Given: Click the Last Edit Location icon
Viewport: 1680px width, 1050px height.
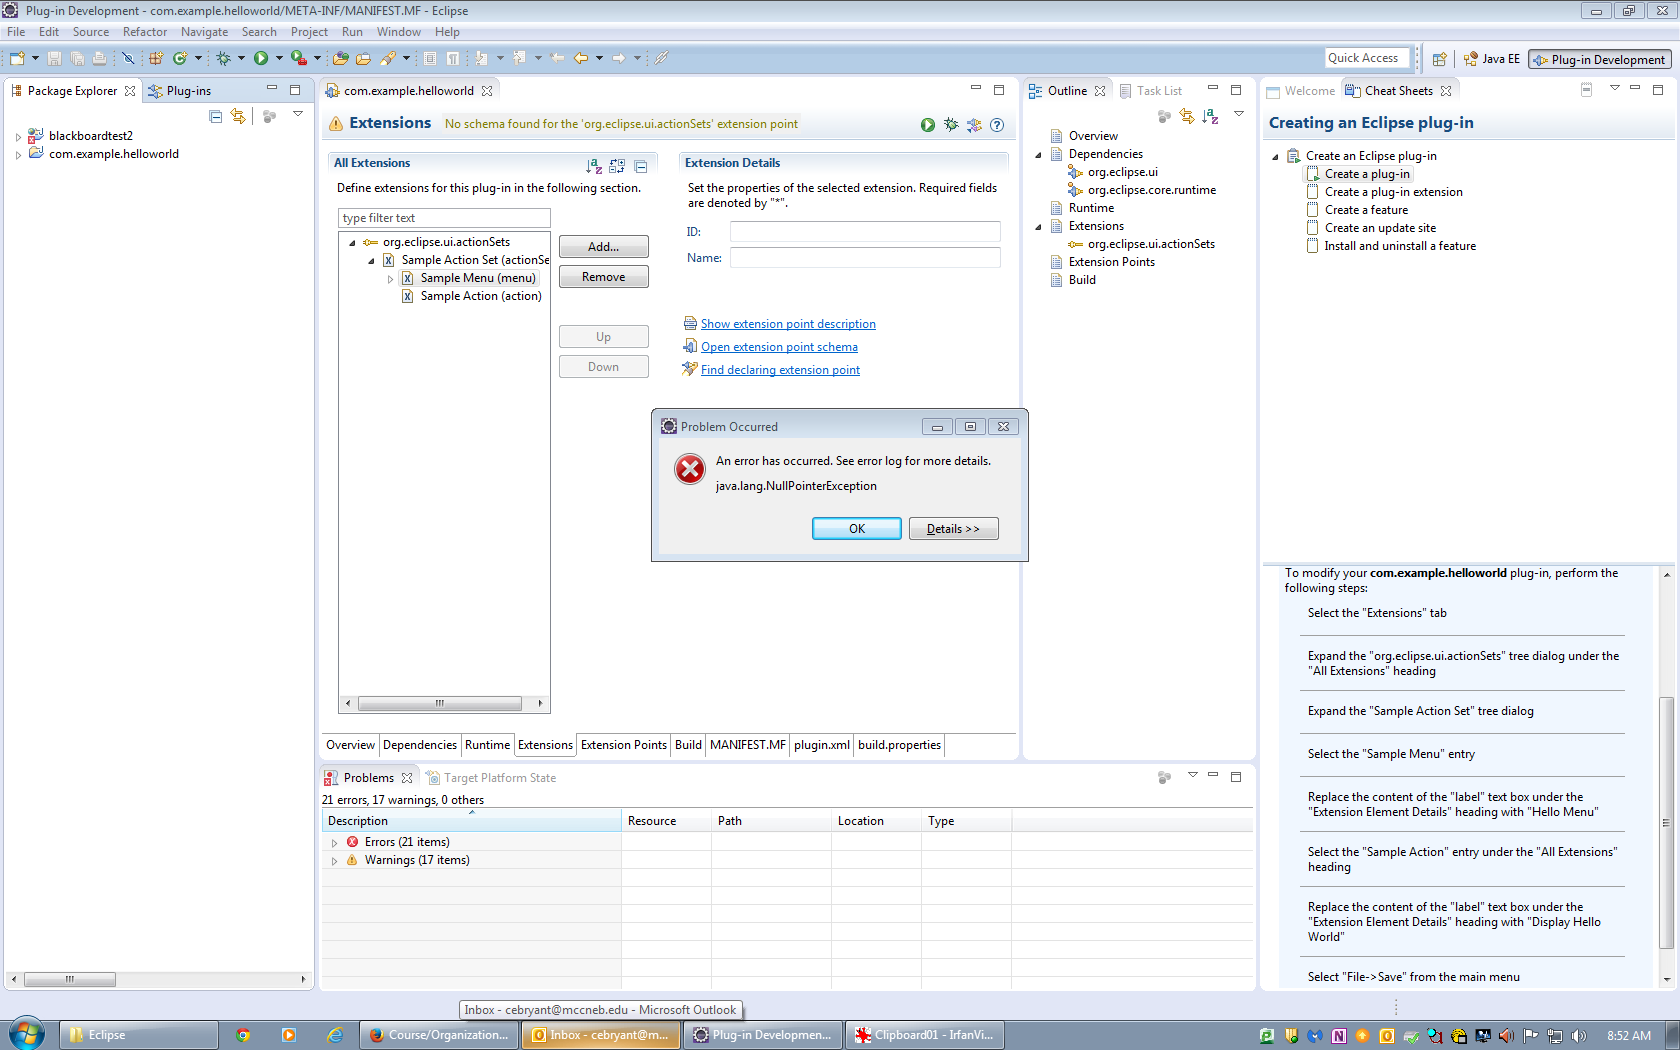Looking at the screenshot, I should 557,58.
